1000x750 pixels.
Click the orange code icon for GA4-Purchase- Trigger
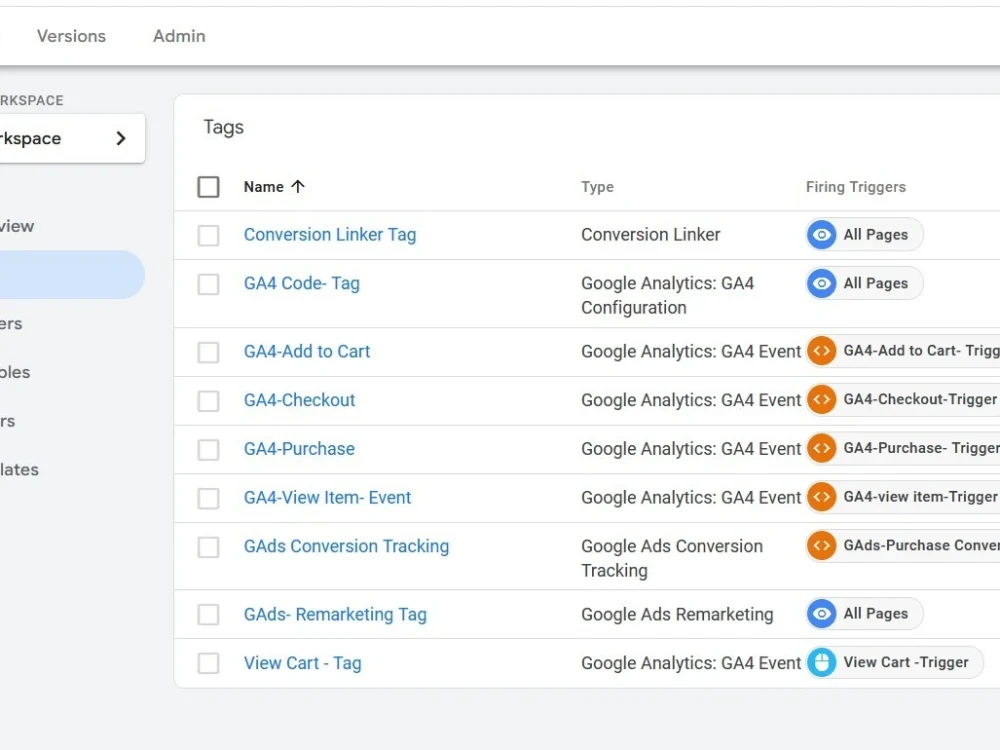click(x=821, y=448)
